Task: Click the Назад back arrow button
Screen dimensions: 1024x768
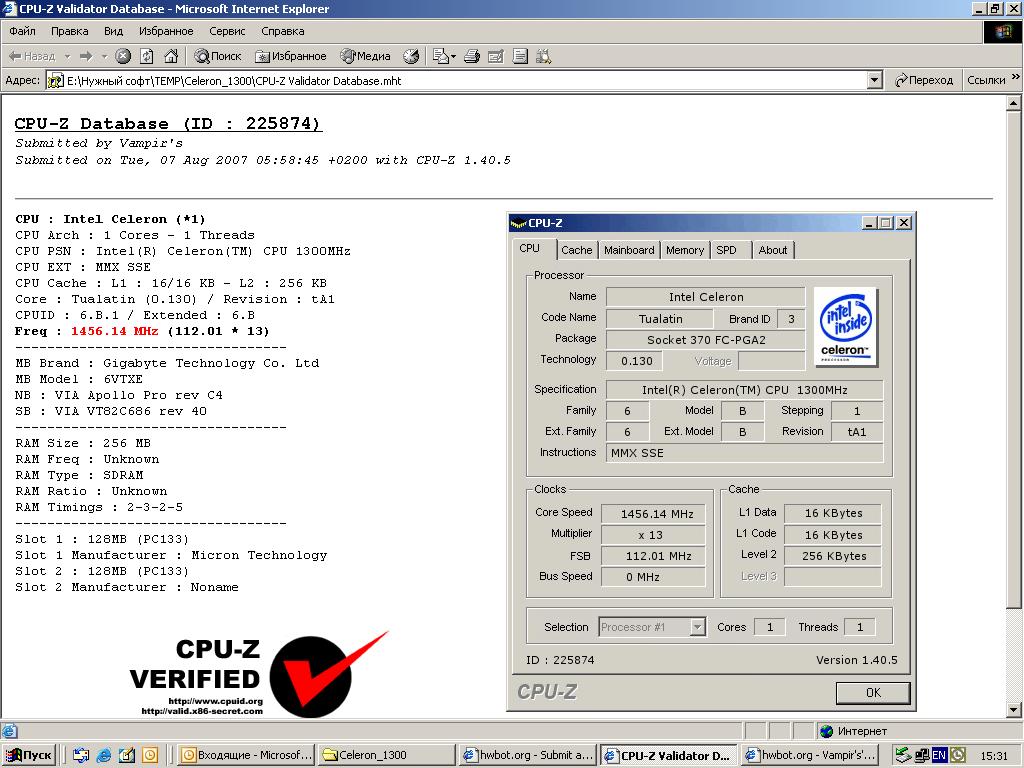Action: coord(32,56)
